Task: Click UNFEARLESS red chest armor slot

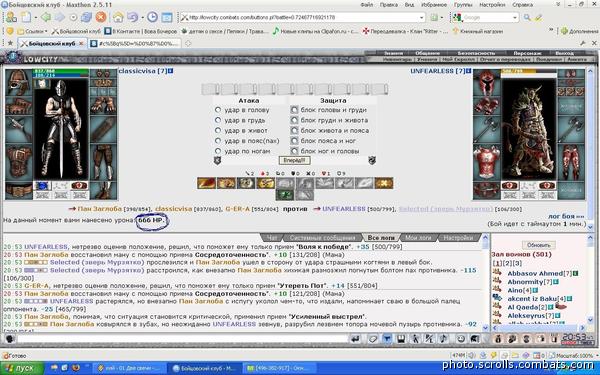Action: [486, 161]
